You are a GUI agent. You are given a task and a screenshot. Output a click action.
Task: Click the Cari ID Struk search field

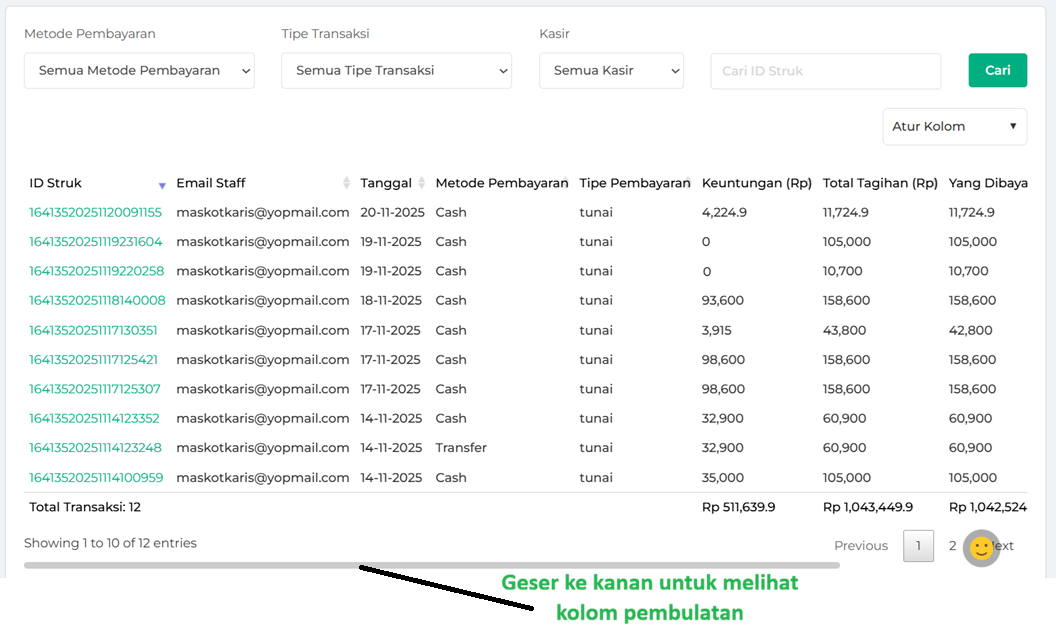[825, 71]
